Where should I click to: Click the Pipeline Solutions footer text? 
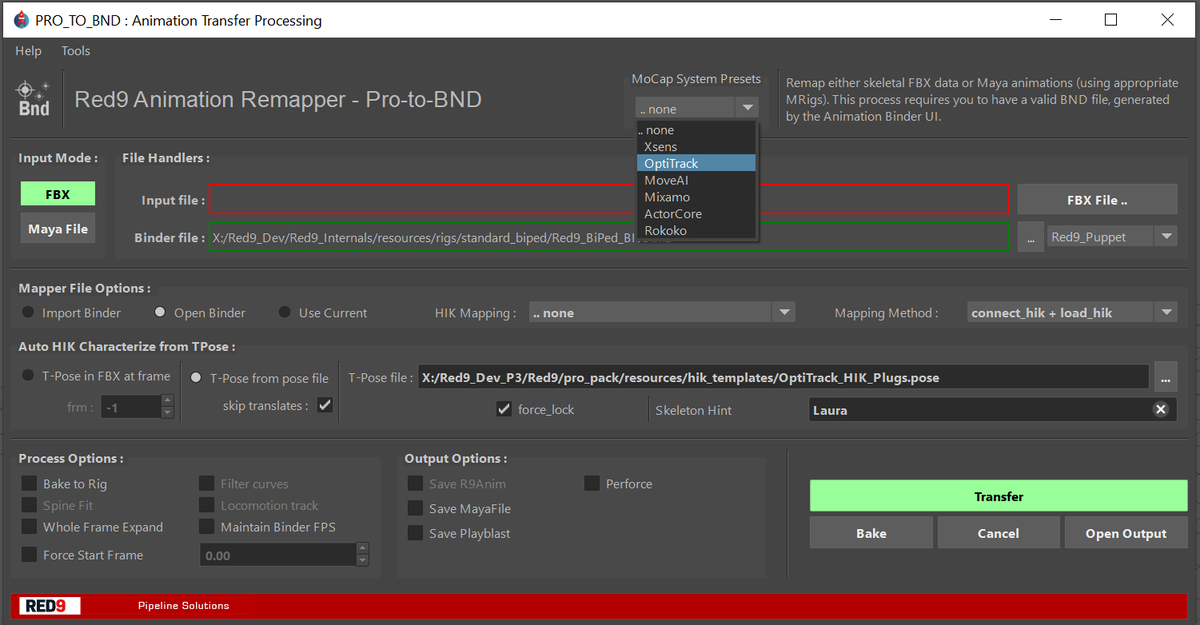coord(183,606)
